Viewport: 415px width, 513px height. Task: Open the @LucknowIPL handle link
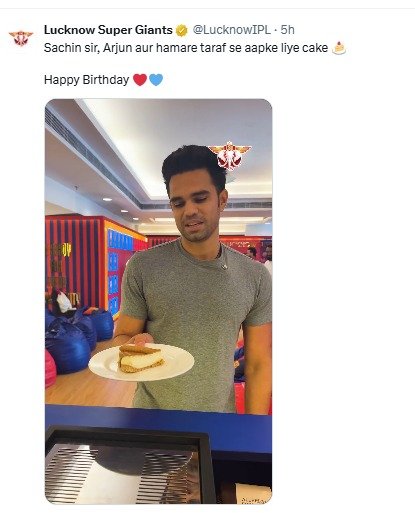tap(232, 30)
